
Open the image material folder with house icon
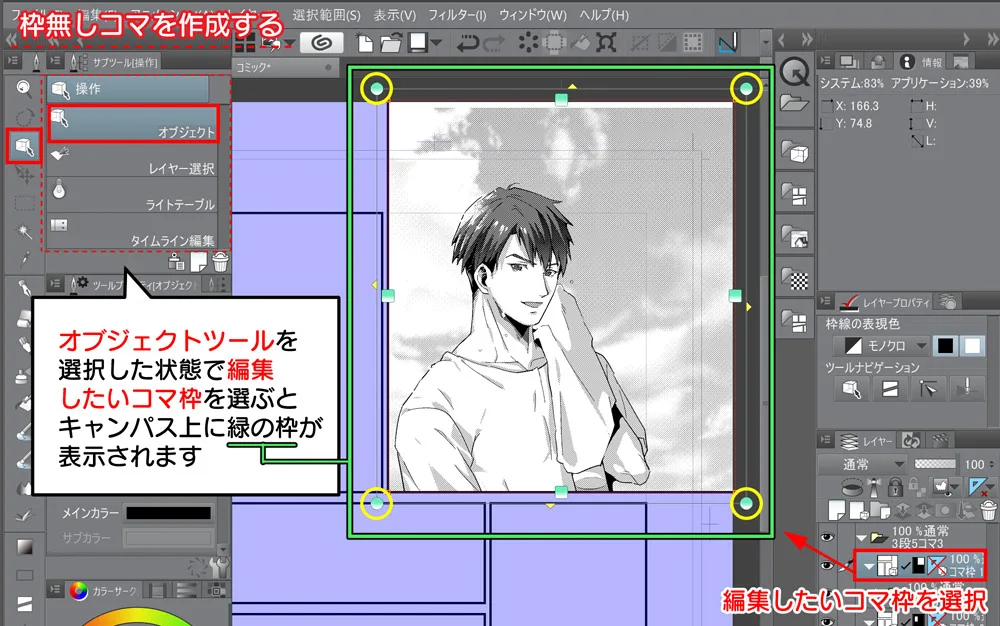(x=795, y=237)
